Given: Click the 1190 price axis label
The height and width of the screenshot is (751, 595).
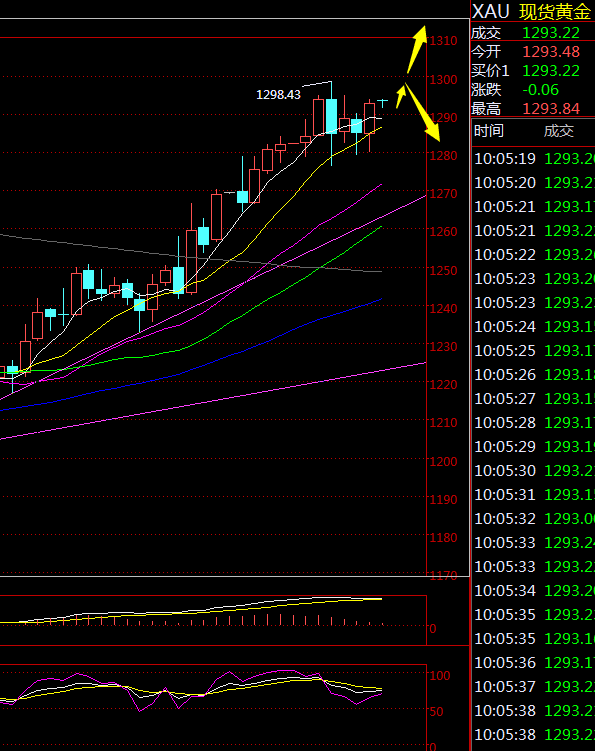Looking at the screenshot, I should [x=443, y=499].
